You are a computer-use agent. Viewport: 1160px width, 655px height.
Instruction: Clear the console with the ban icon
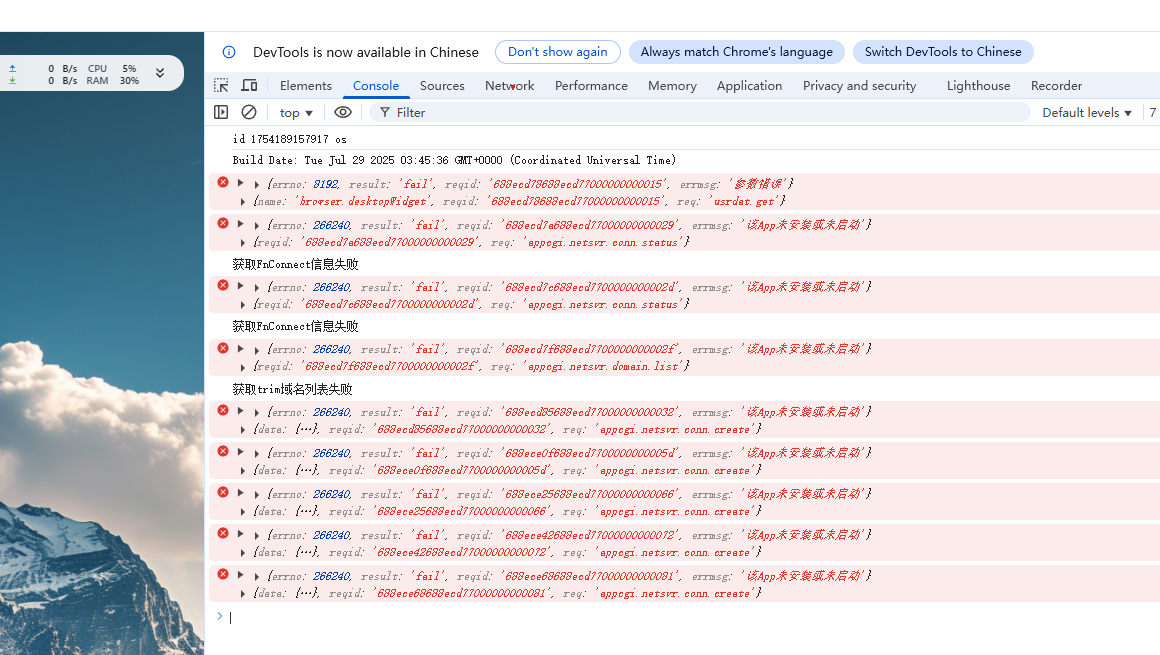pyautogui.click(x=249, y=113)
